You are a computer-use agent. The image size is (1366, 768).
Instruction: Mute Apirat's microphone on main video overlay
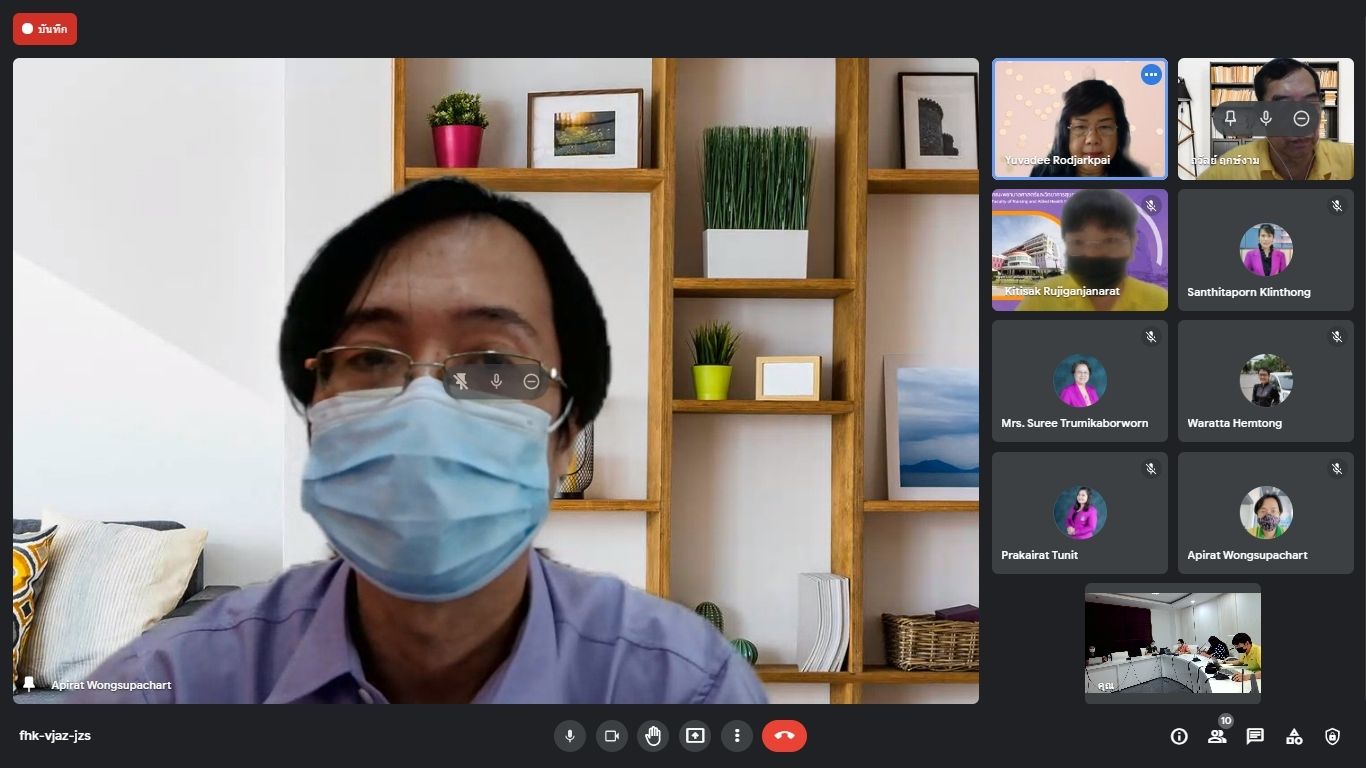click(x=496, y=381)
